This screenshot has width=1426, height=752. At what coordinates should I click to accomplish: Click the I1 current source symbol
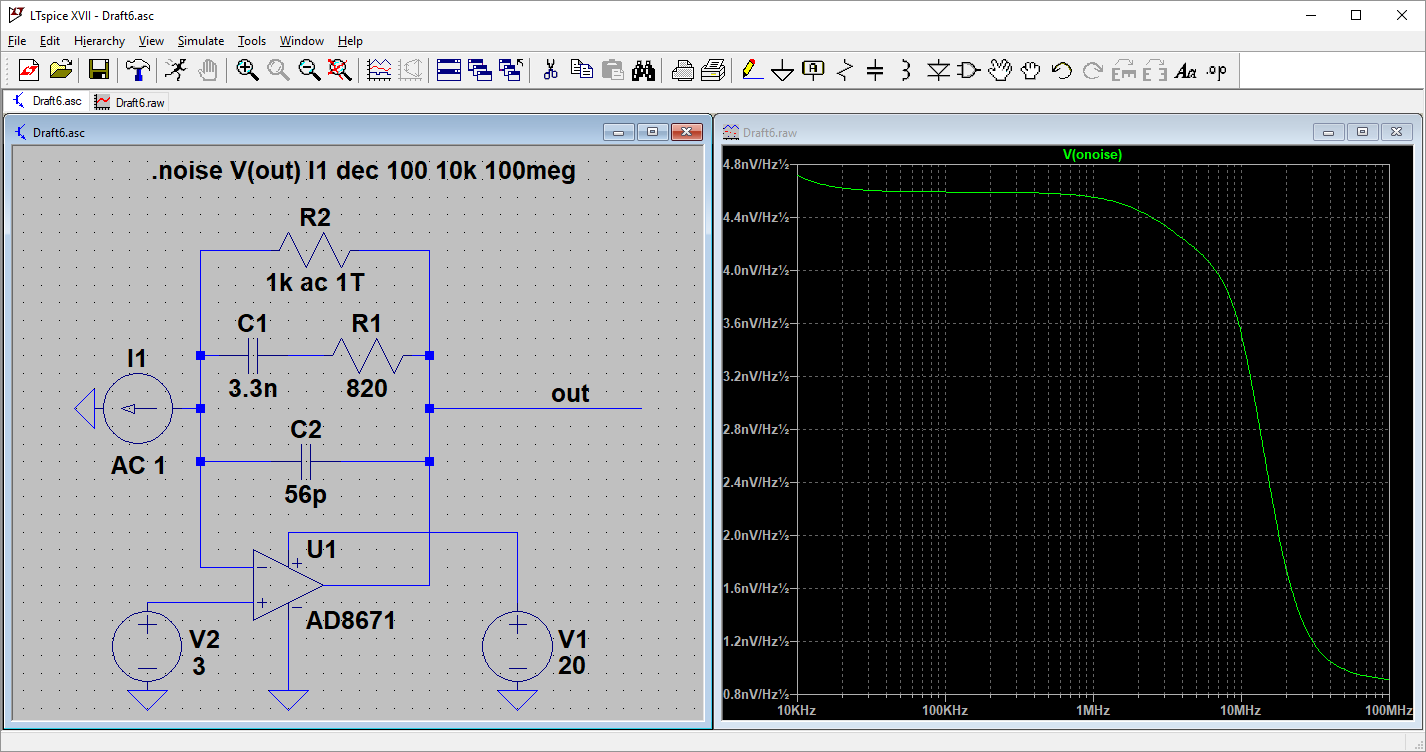[x=138, y=408]
